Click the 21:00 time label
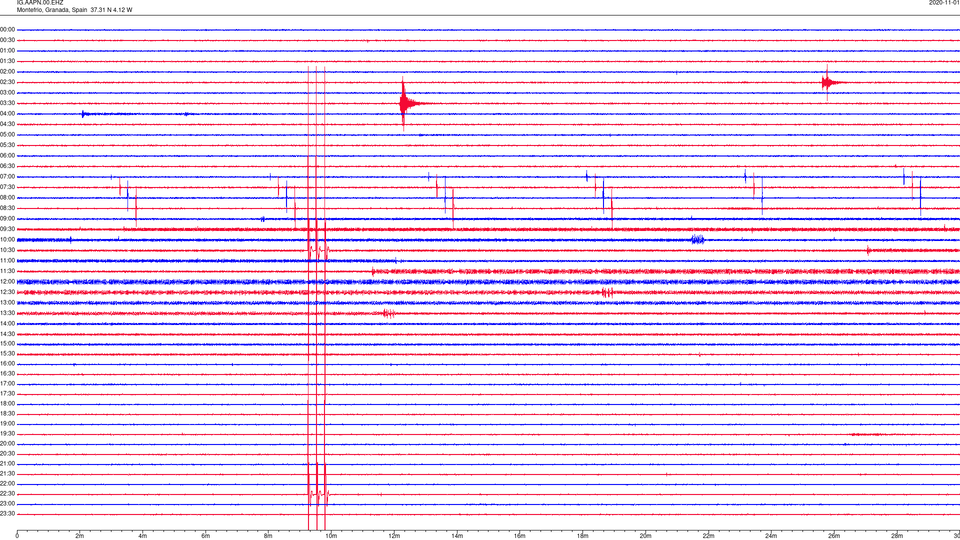This screenshot has width=960, height=540. coord(7,463)
